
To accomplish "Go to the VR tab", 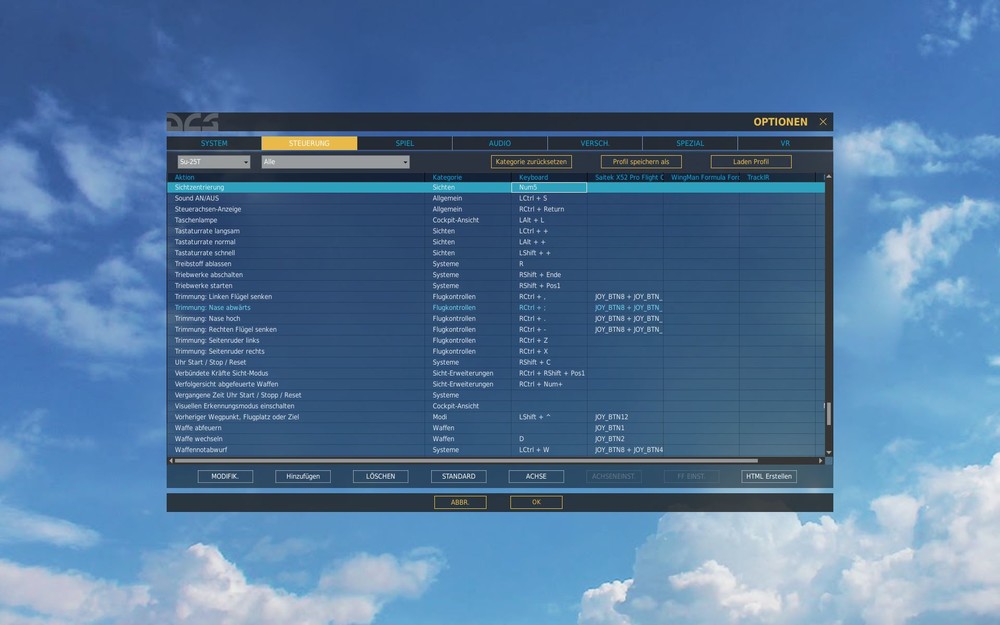I will [785, 143].
